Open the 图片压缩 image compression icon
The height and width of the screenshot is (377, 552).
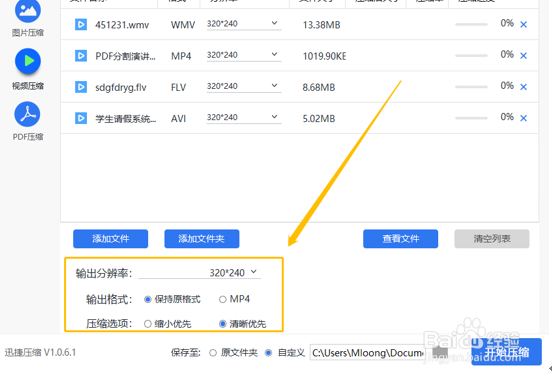click(28, 11)
